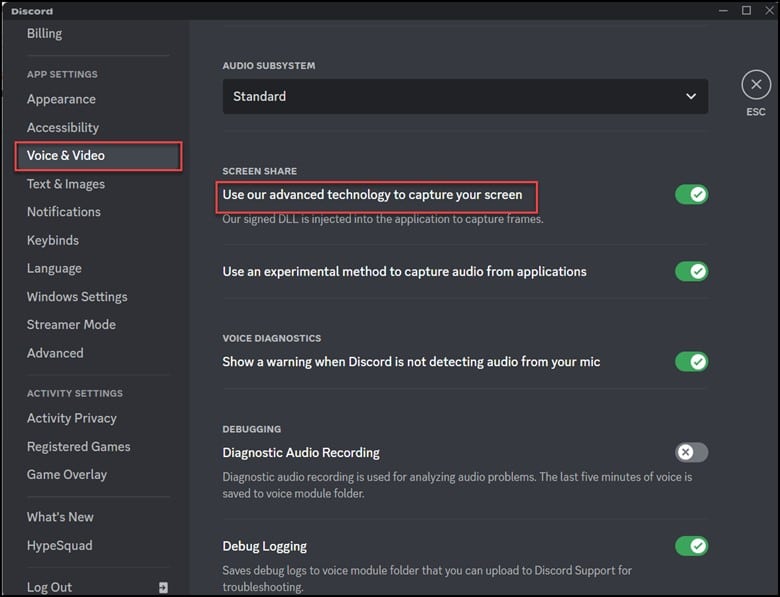Navigate to Keybinds settings
Image resolution: width=780 pixels, height=597 pixels.
point(53,240)
